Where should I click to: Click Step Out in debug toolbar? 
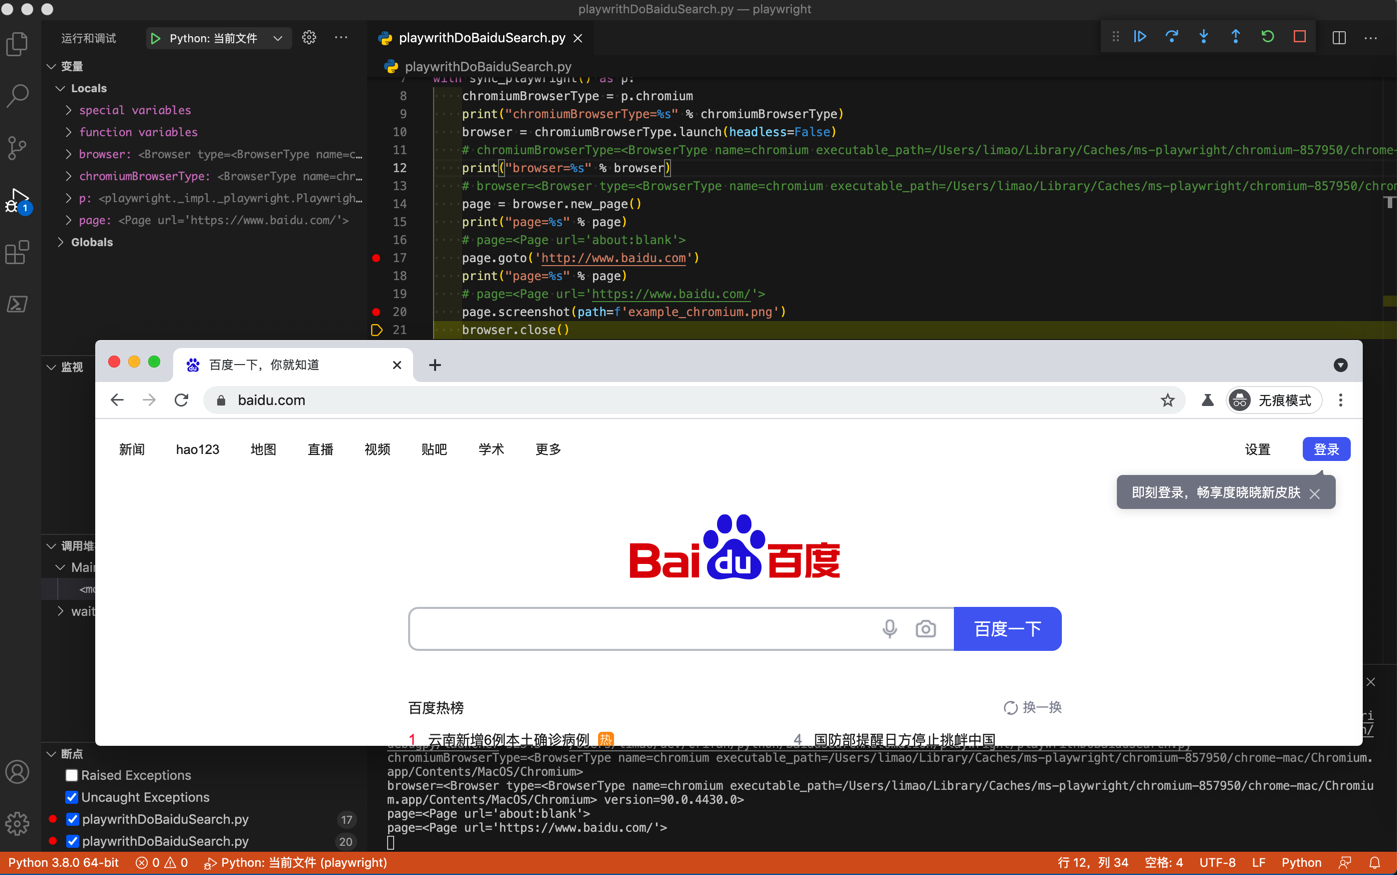[x=1236, y=37]
